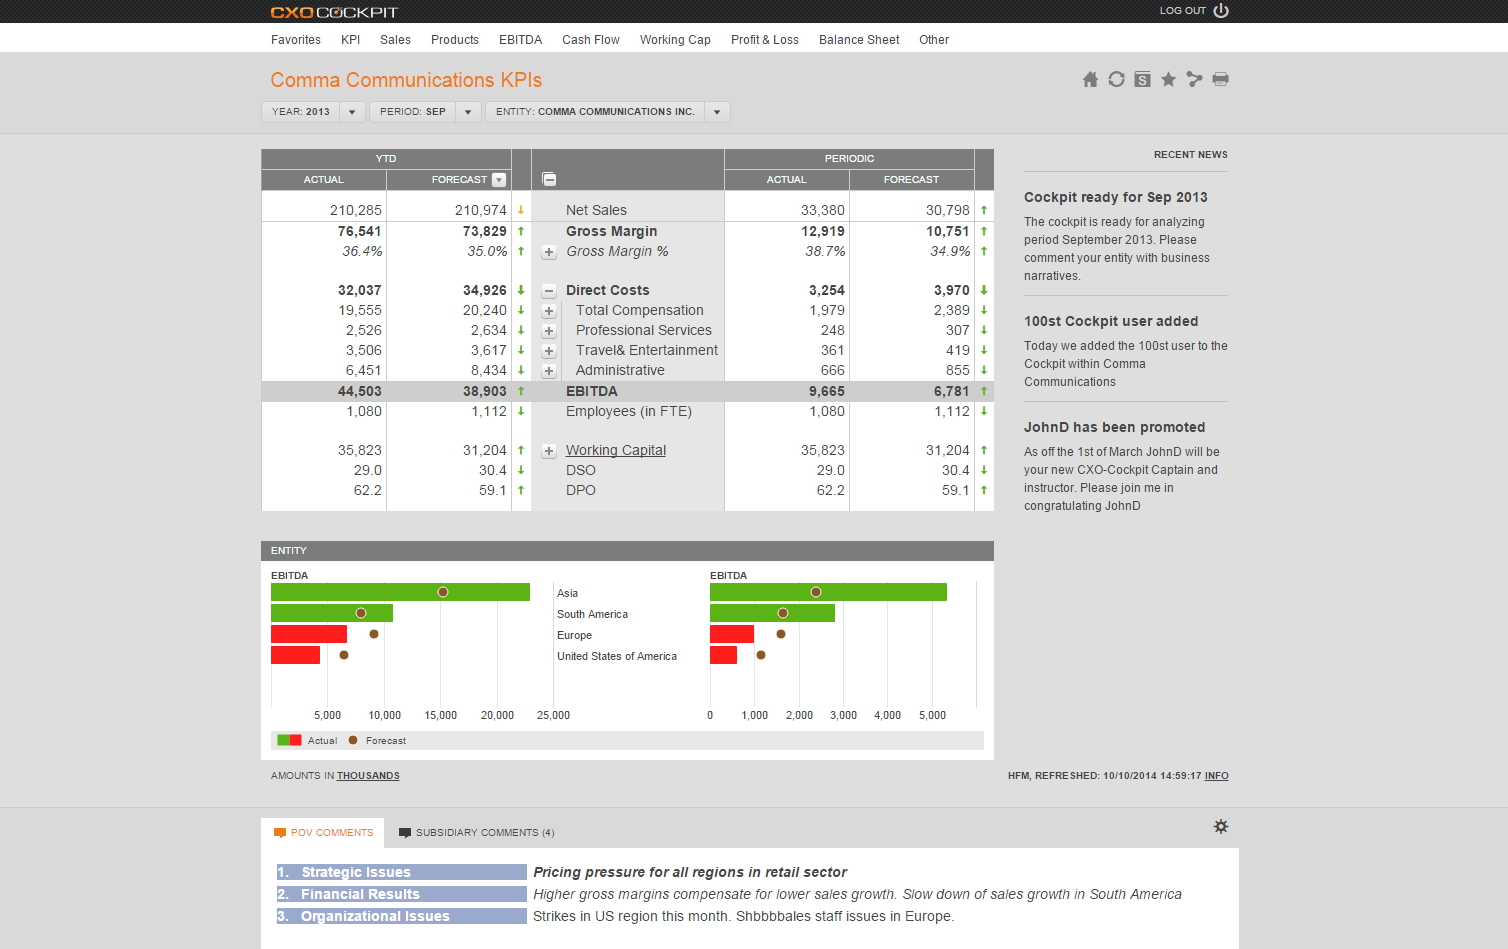Open the Sales menu
Image resolution: width=1508 pixels, height=949 pixels.
tap(395, 40)
